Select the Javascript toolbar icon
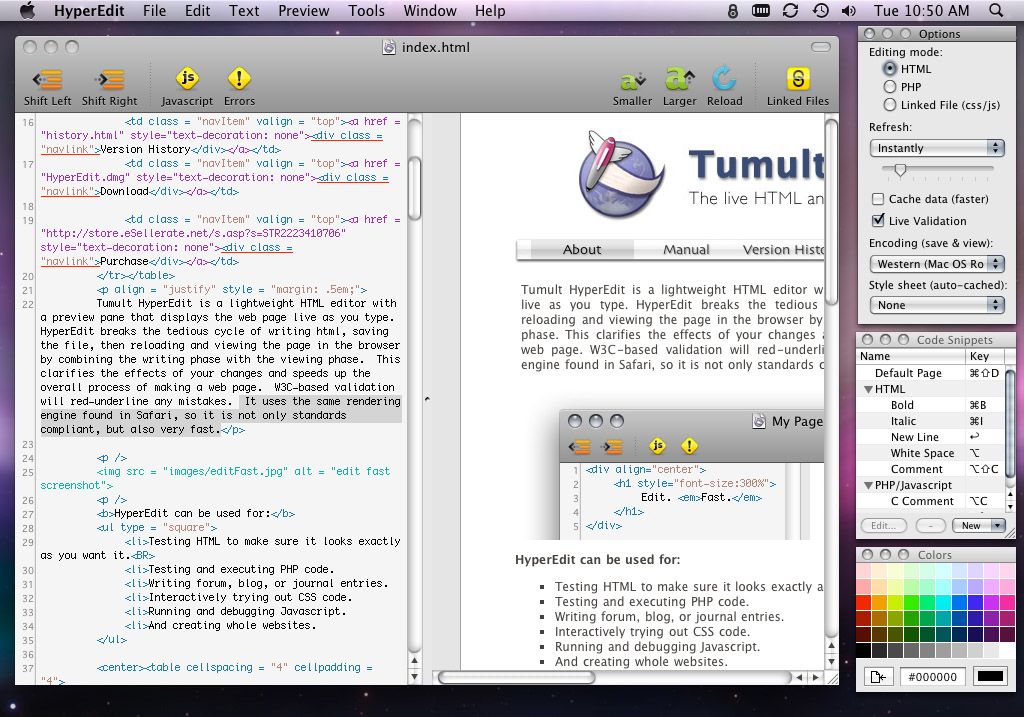This screenshot has width=1024, height=717. click(186, 80)
